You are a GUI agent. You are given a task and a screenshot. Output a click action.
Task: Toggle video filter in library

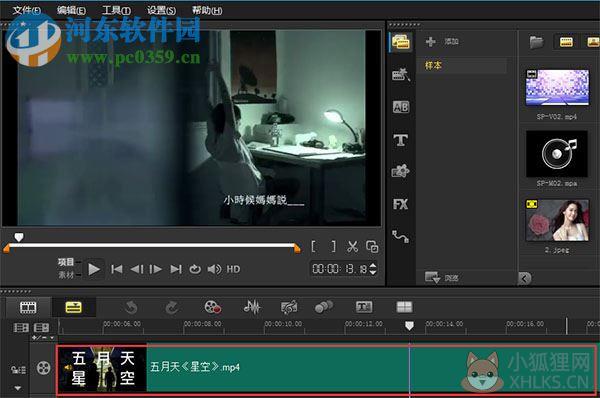[566, 41]
